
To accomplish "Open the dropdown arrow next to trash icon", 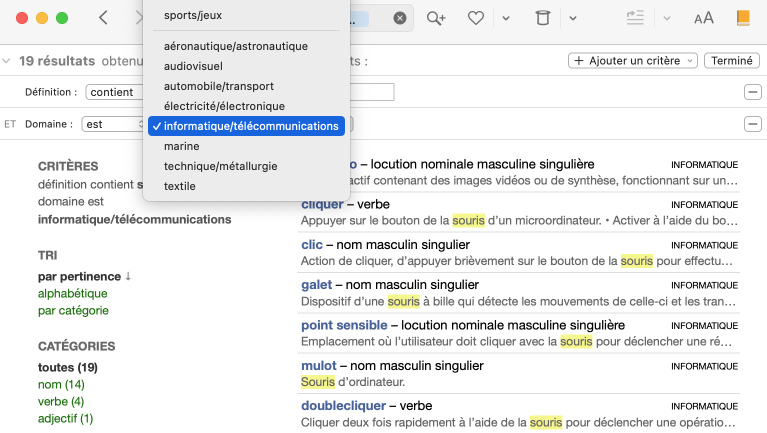I will [573, 18].
